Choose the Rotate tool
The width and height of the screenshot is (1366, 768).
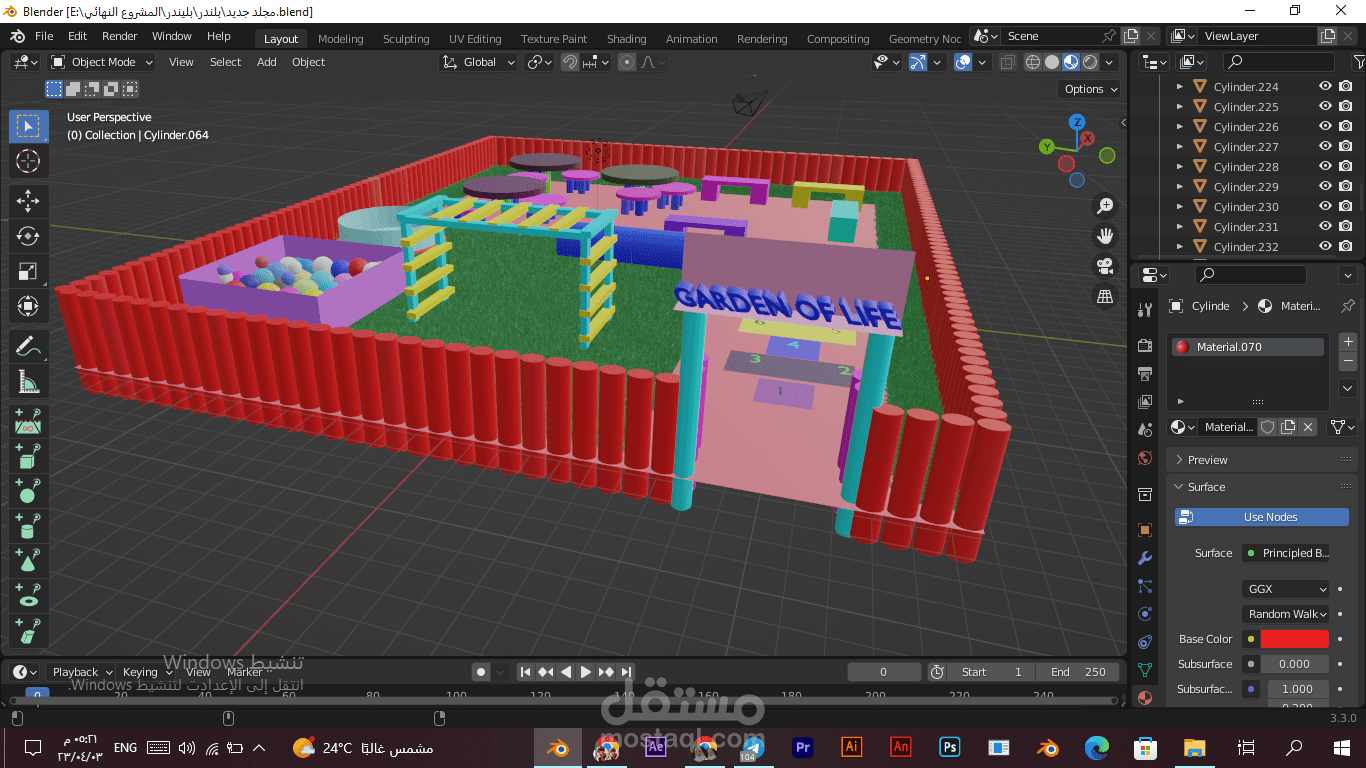(x=28, y=236)
